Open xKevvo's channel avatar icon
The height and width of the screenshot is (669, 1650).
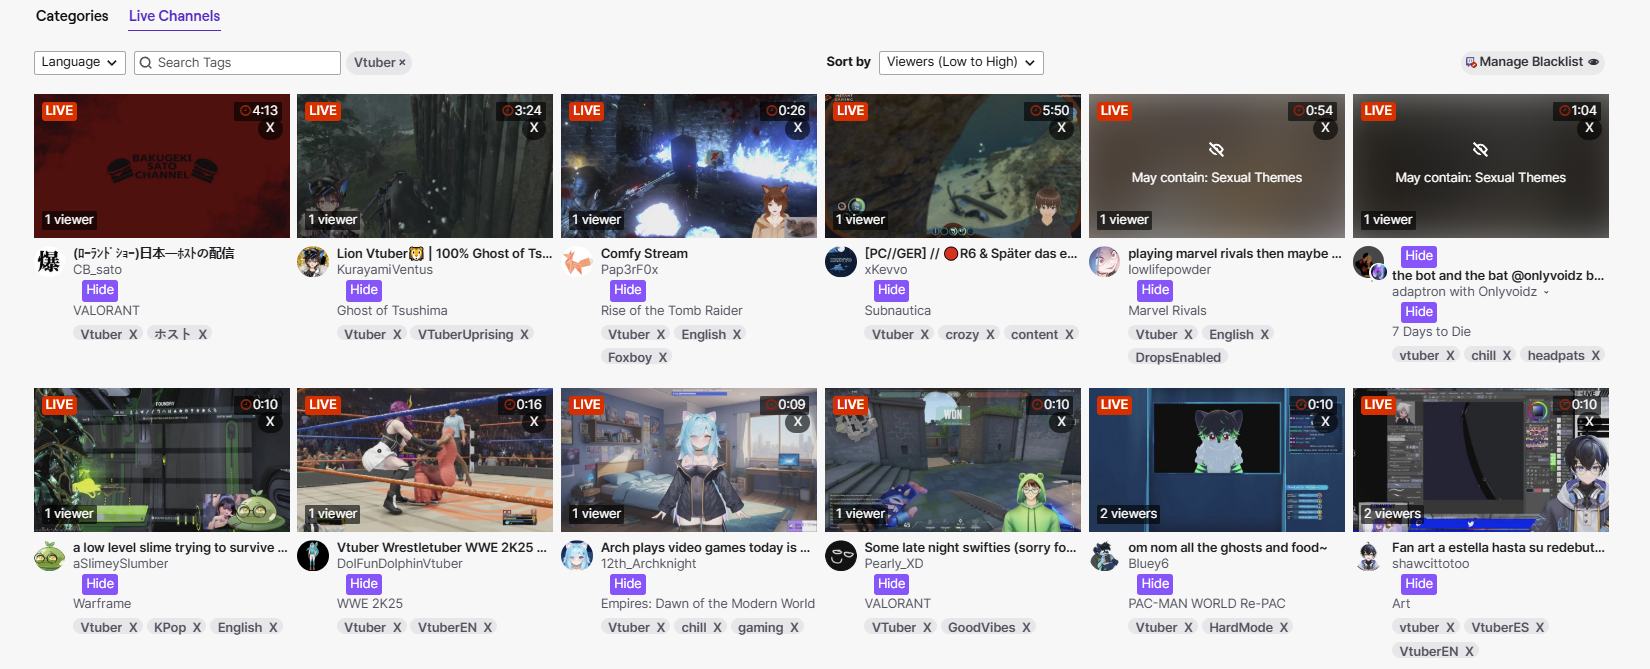coord(841,262)
